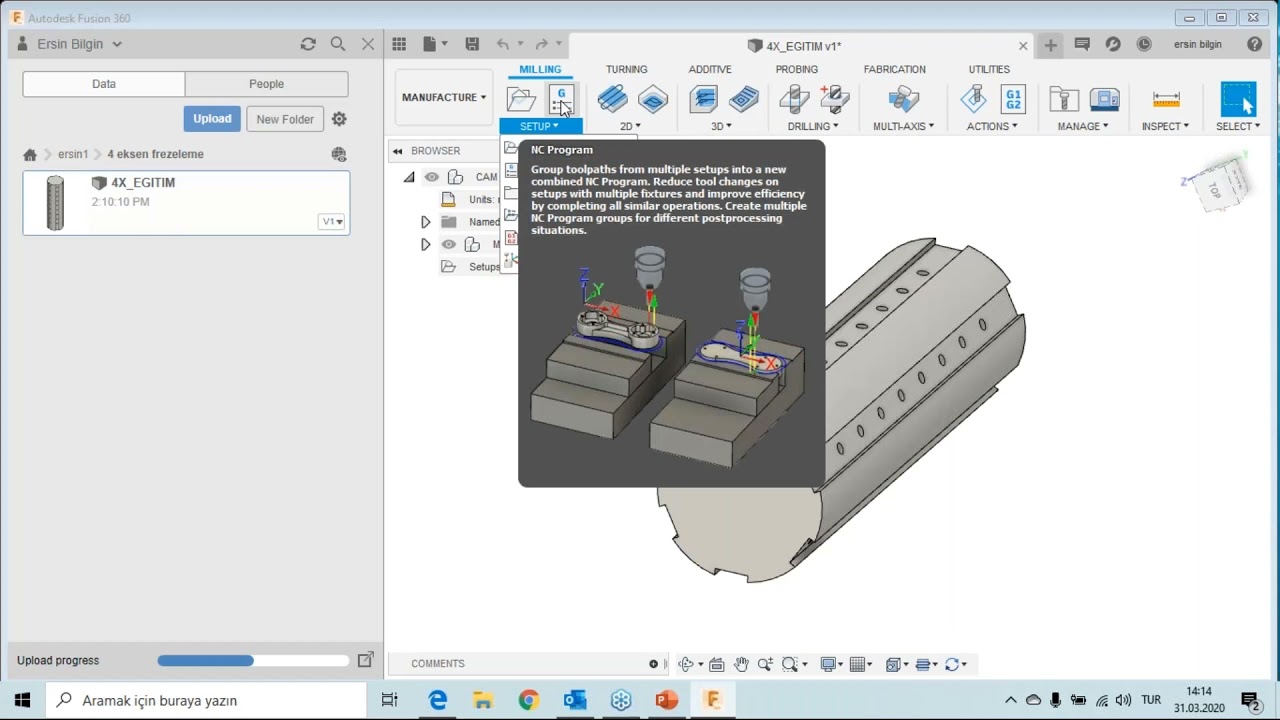
Task: Go to ersin1 in breadcrumb
Action: pos(73,154)
